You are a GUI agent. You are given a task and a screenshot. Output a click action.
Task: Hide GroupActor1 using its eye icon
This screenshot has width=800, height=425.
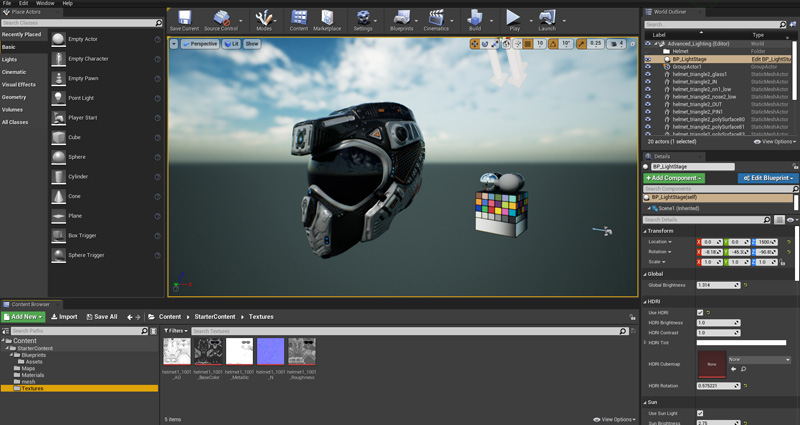coord(648,67)
